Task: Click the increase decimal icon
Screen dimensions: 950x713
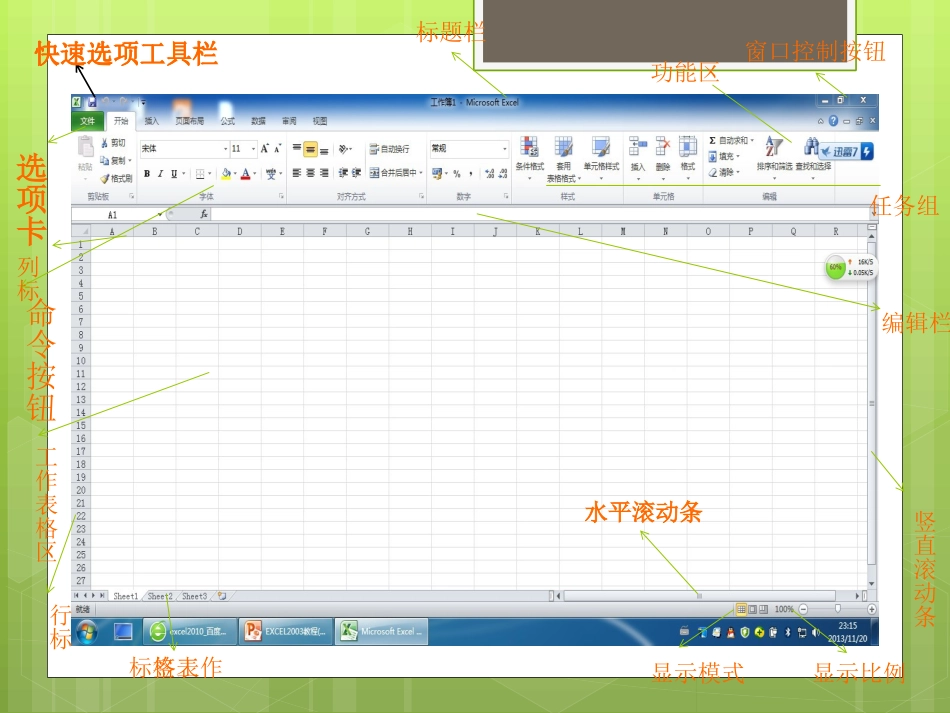Action: click(x=490, y=174)
